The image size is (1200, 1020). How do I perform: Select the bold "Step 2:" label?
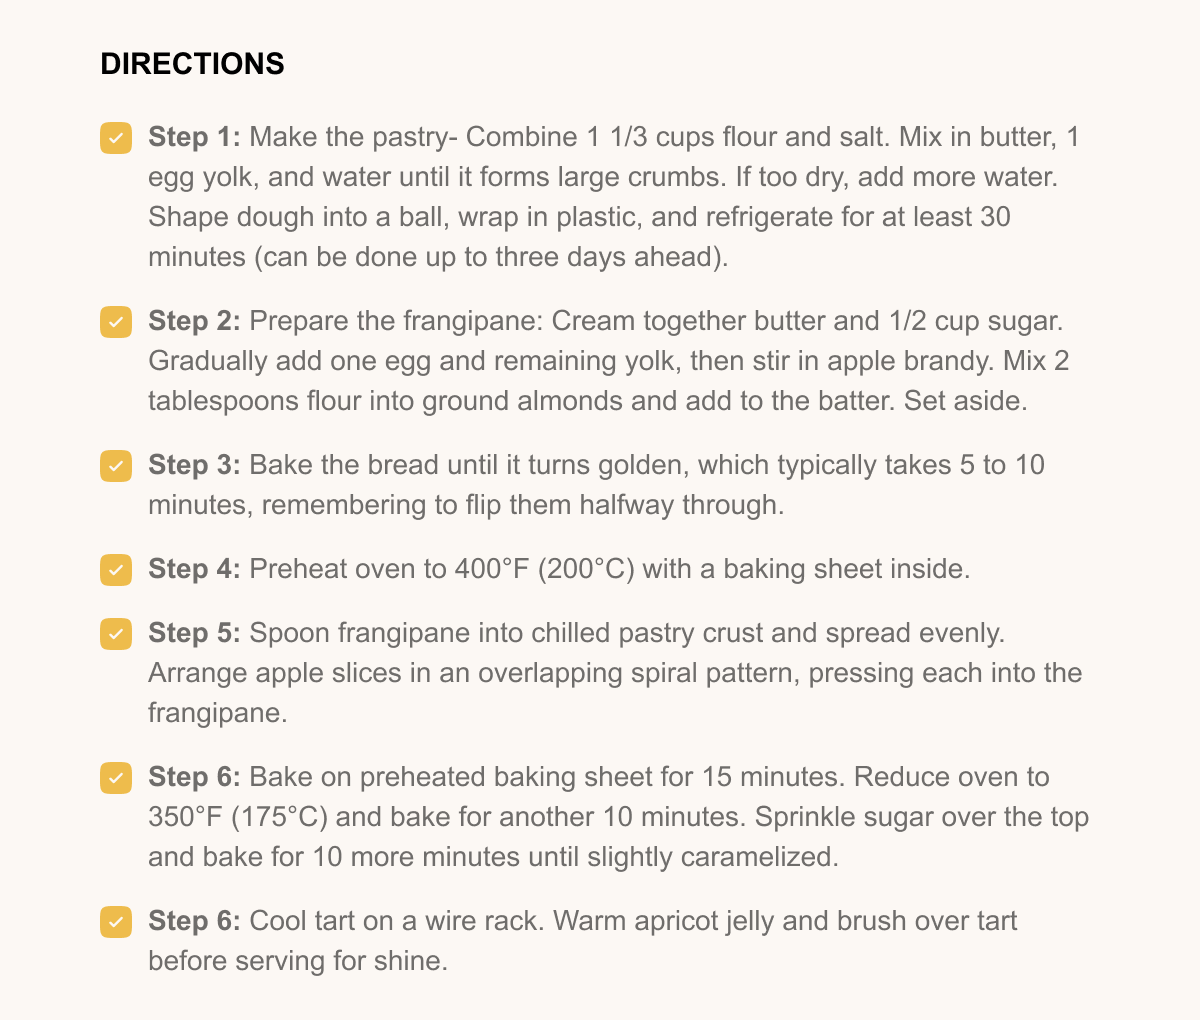point(194,321)
